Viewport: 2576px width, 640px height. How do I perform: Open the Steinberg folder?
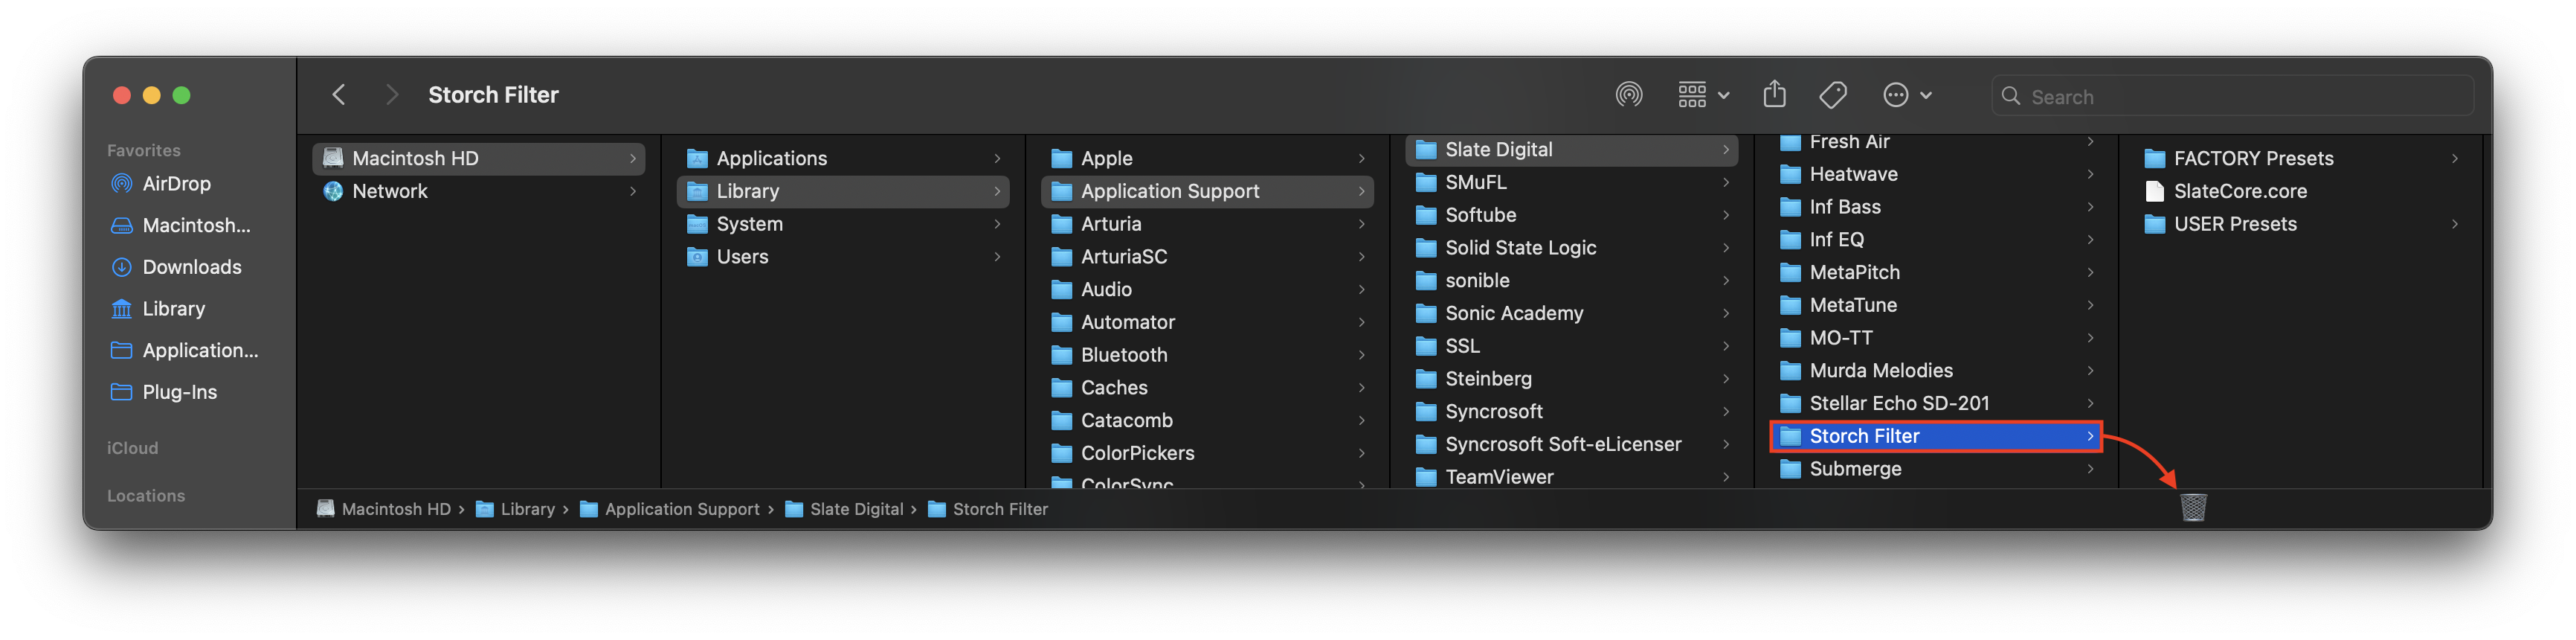(x=1572, y=379)
